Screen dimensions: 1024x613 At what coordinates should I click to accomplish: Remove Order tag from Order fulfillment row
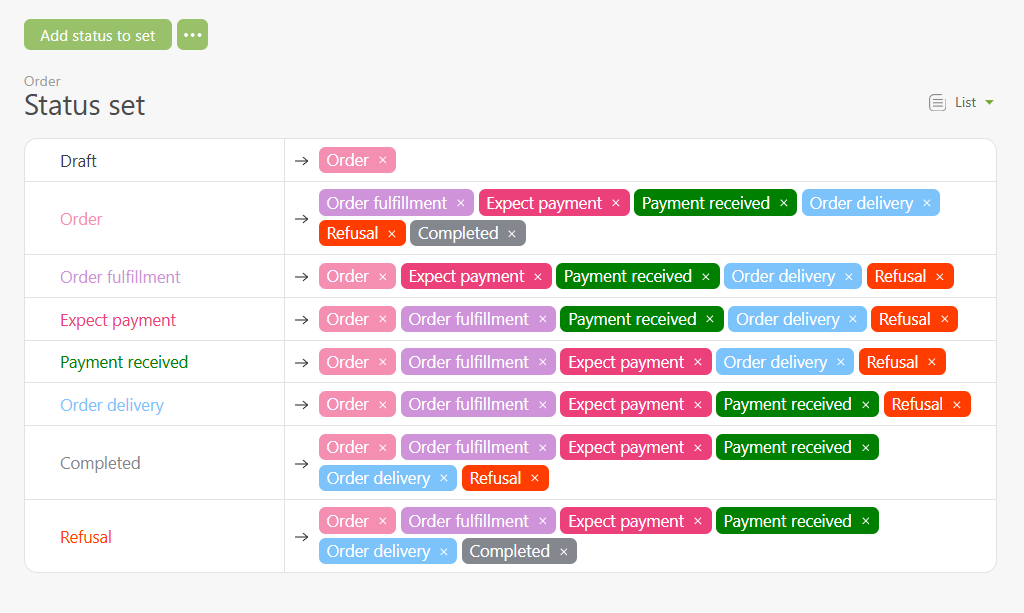(383, 277)
